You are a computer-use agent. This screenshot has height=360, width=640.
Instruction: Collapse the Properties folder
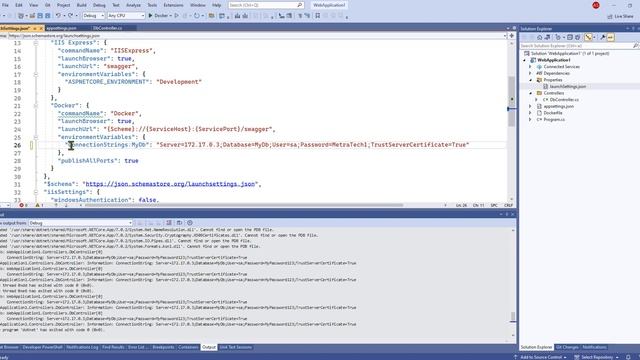click(x=531, y=80)
